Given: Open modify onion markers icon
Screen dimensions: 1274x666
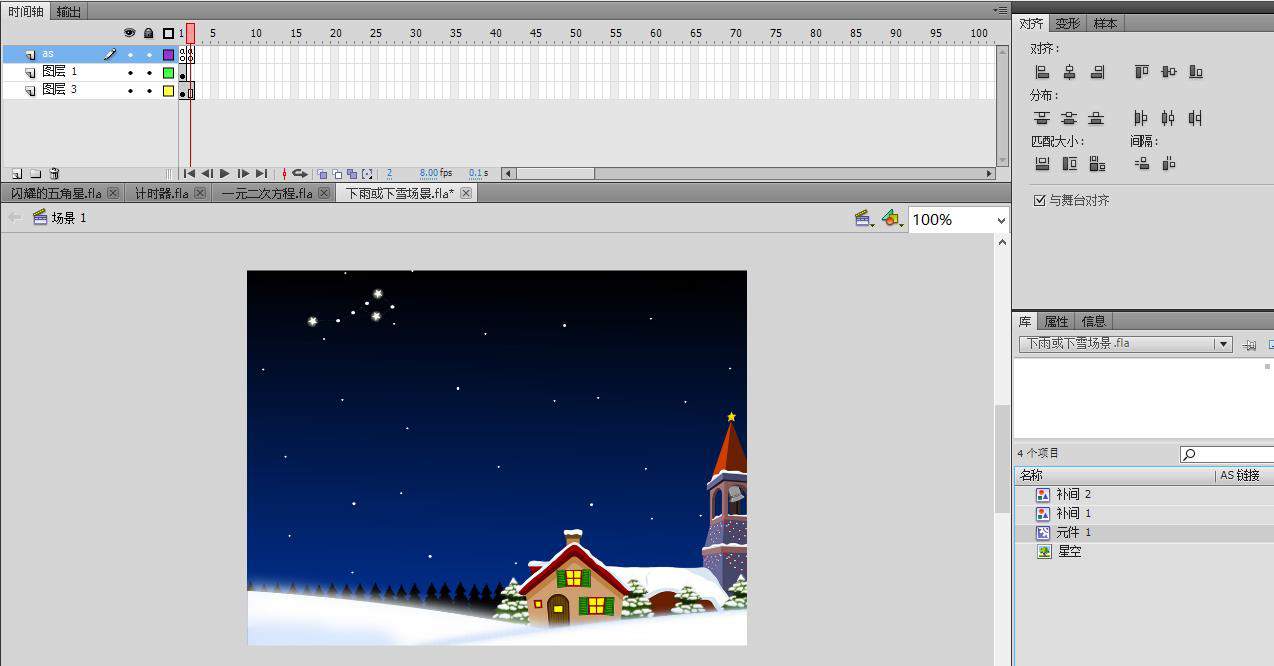Looking at the screenshot, I should click(367, 174).
